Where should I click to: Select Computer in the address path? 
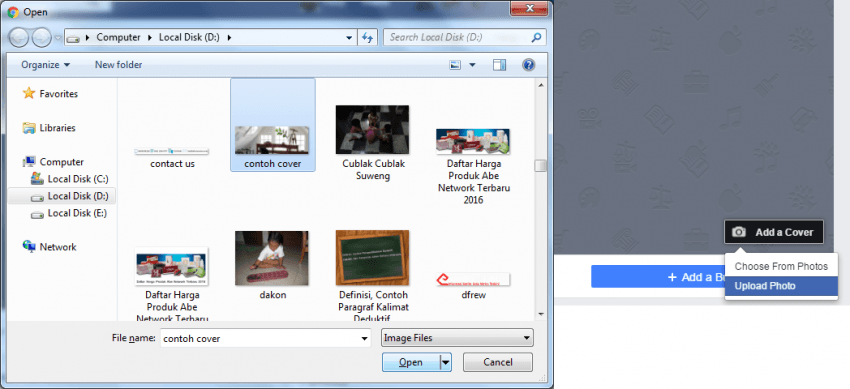(118, 37)
